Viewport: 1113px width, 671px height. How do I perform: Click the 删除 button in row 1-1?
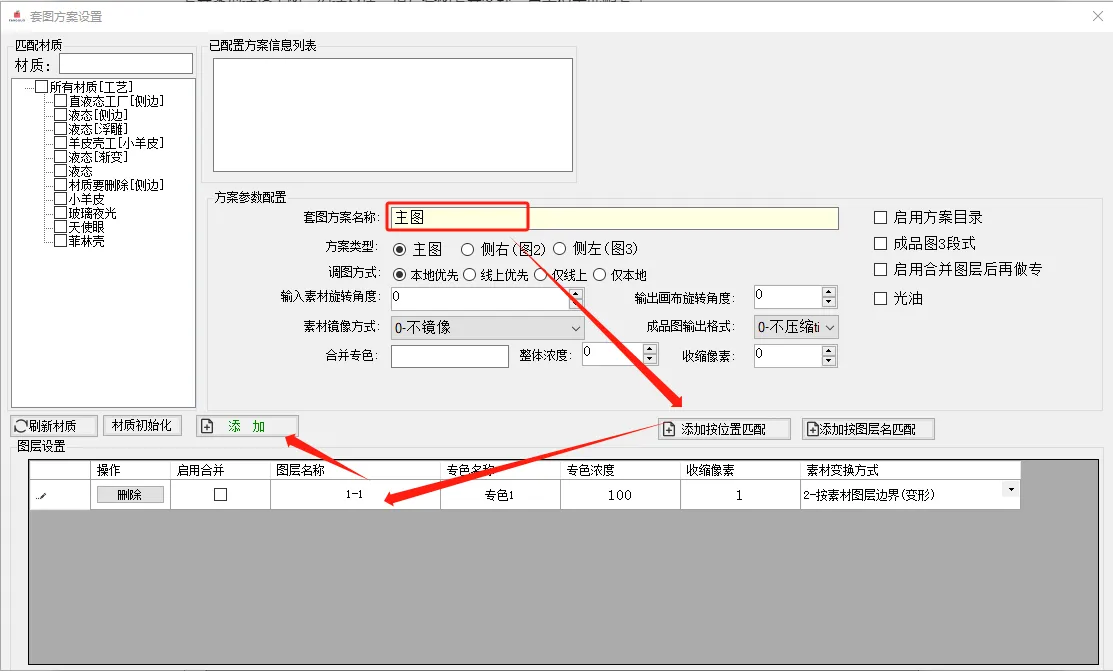click(x=130, y=495)
